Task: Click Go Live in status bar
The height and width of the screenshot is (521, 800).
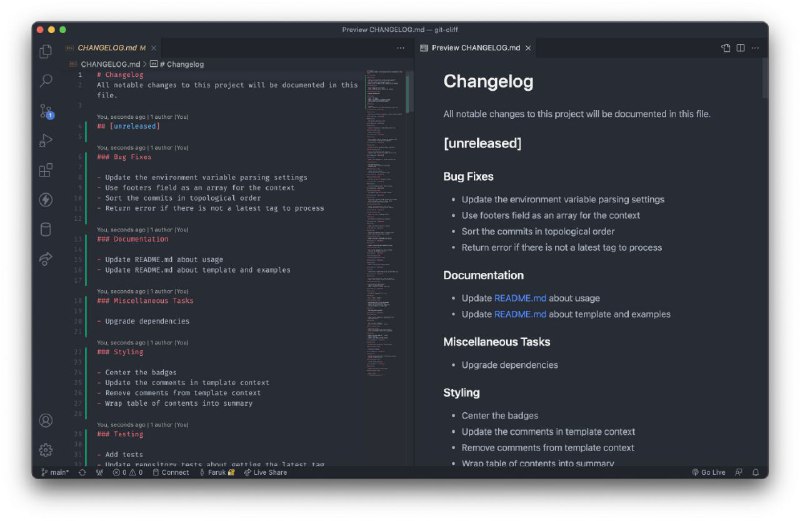Action: 709,473
